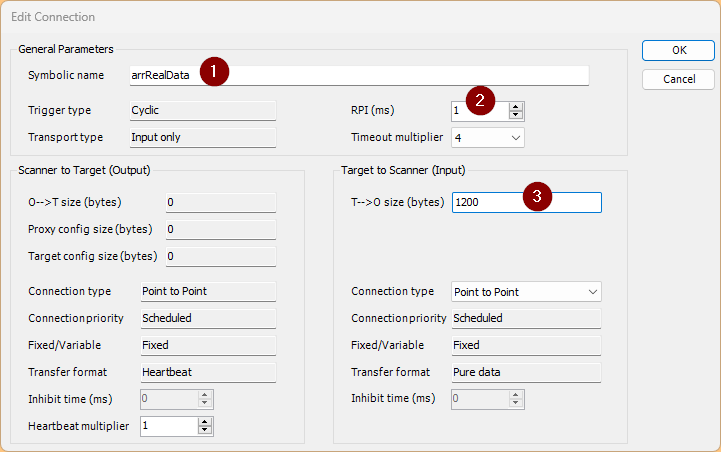
Task: Click Scanner to Target Connection type field
Action: (206, 292)
